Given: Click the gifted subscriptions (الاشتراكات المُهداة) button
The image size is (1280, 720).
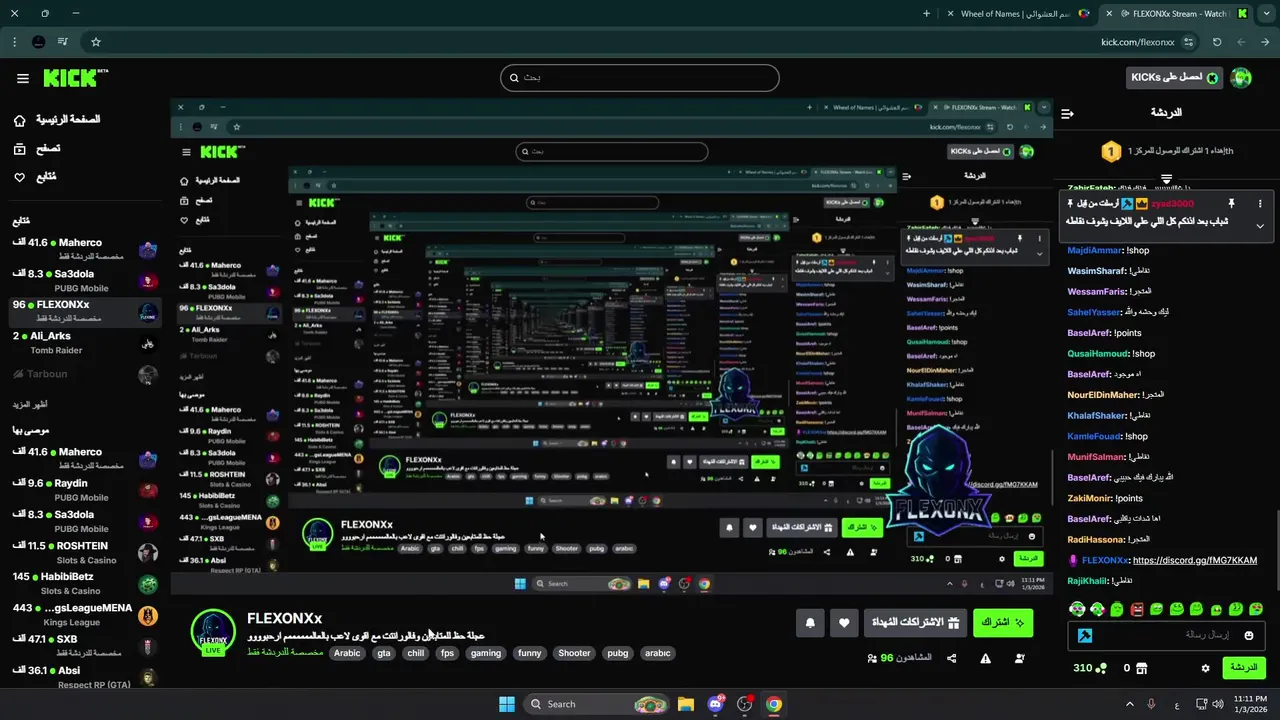Looking at the screenshot, I should tap(916, 623).
